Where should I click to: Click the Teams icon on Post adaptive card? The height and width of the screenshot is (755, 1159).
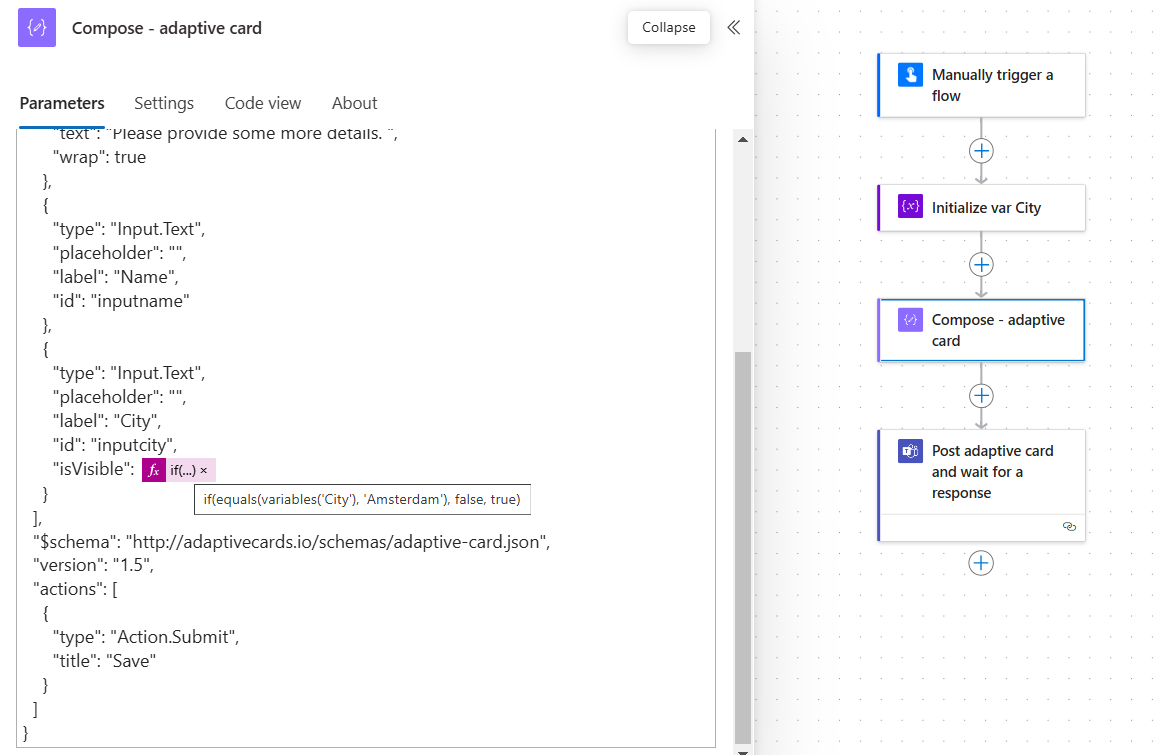tap(910, 450)
